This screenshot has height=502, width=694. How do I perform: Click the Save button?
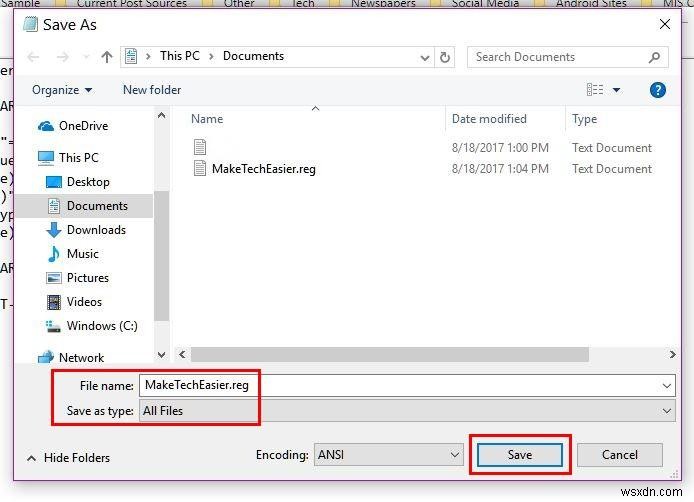520,455
